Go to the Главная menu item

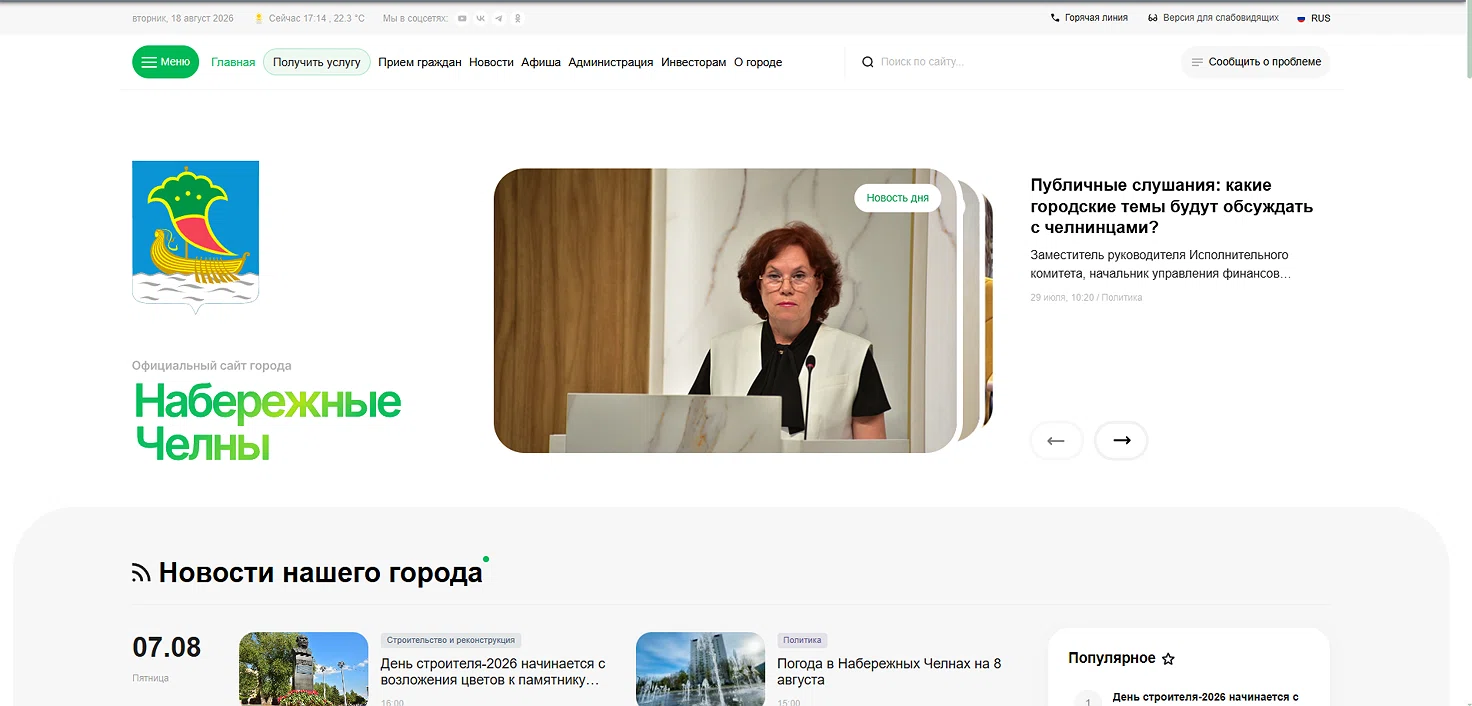pos(233,62)
